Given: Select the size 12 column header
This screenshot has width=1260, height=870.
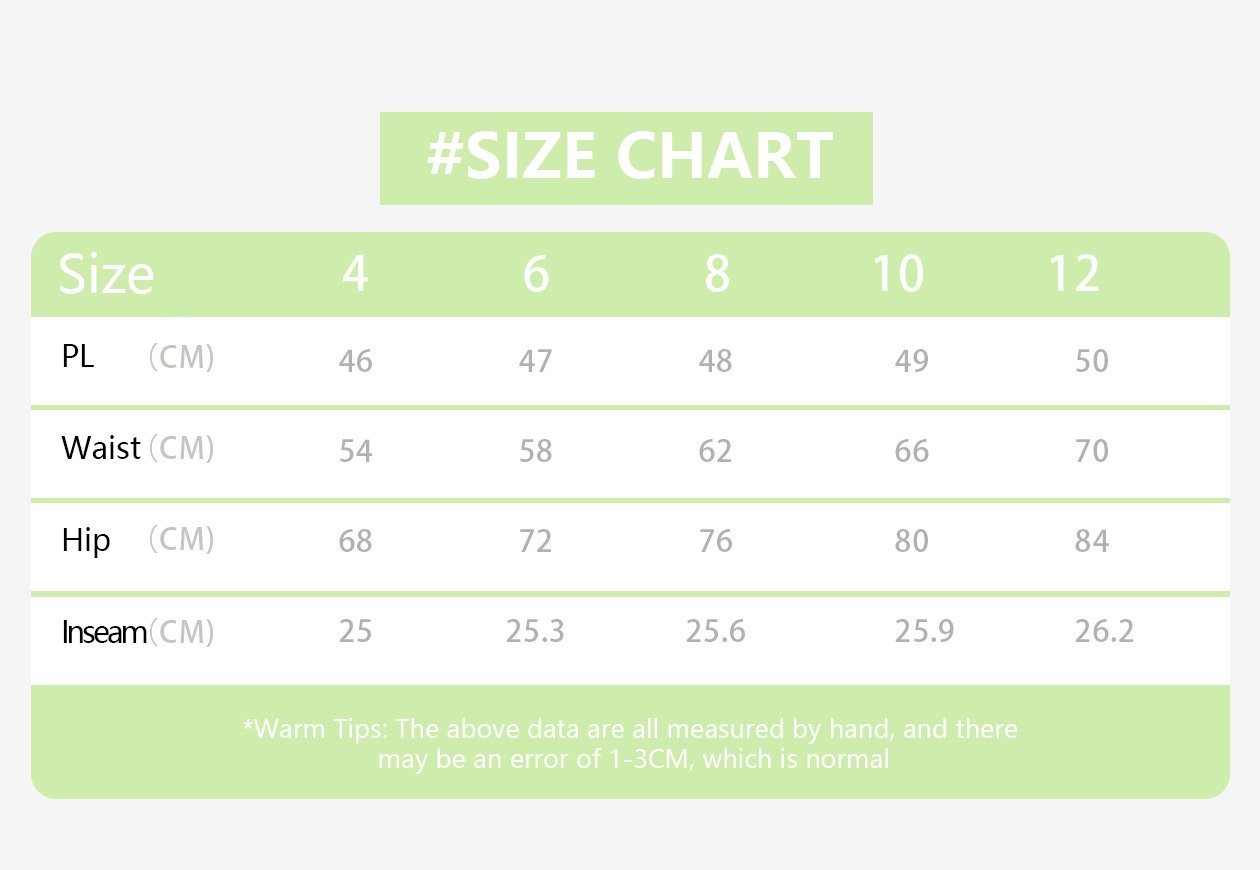Looking at the screenshot, I should 1074,273.
